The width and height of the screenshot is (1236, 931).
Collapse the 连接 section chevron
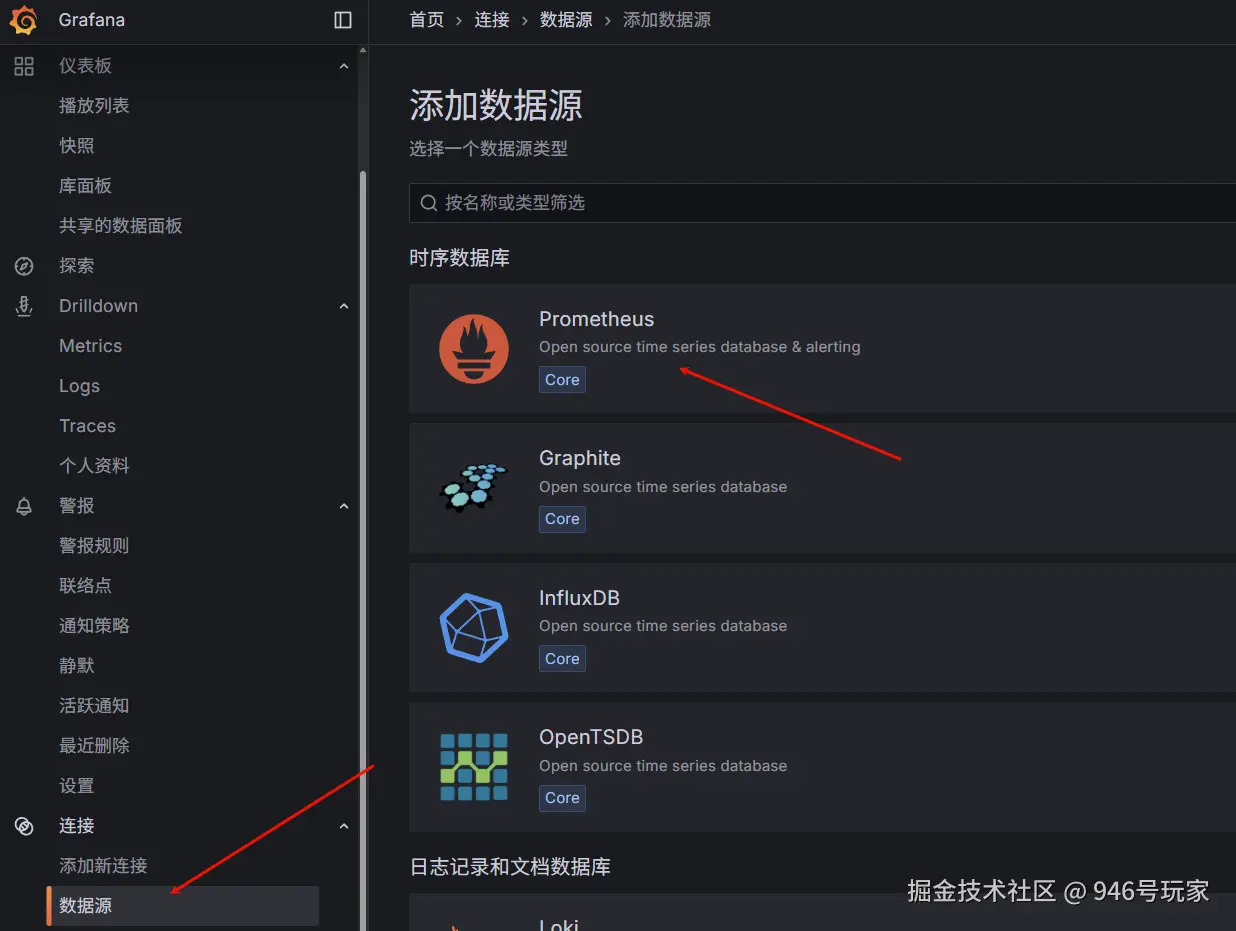[344, 826]
